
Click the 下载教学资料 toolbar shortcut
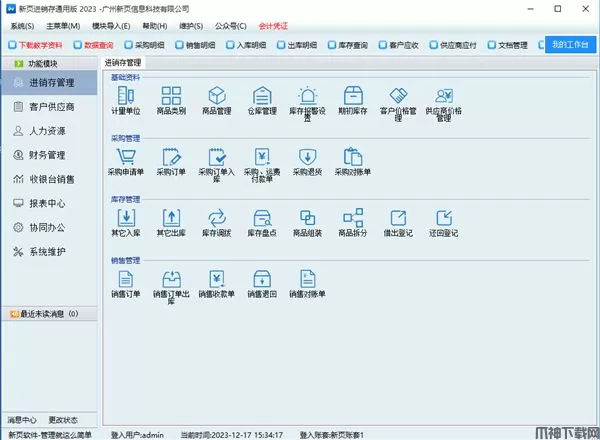click(x=35, y=45)
